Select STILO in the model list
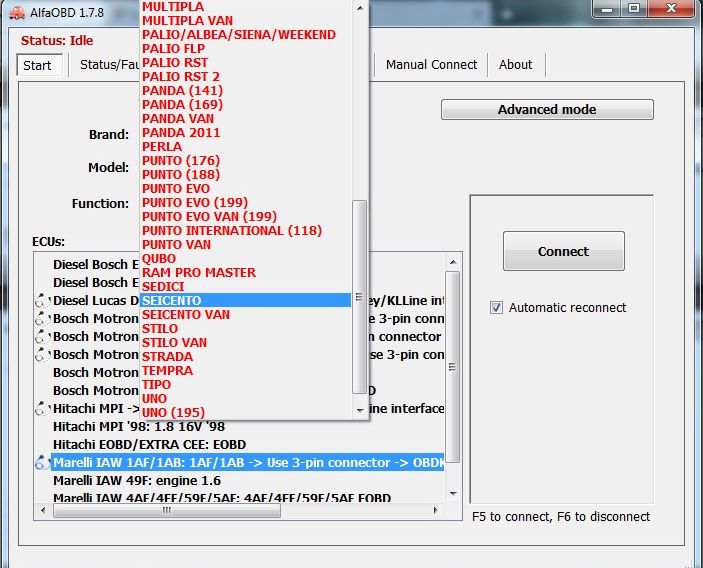Image resolution: width=703 pixels, height=568 pixels. point(160,328)
